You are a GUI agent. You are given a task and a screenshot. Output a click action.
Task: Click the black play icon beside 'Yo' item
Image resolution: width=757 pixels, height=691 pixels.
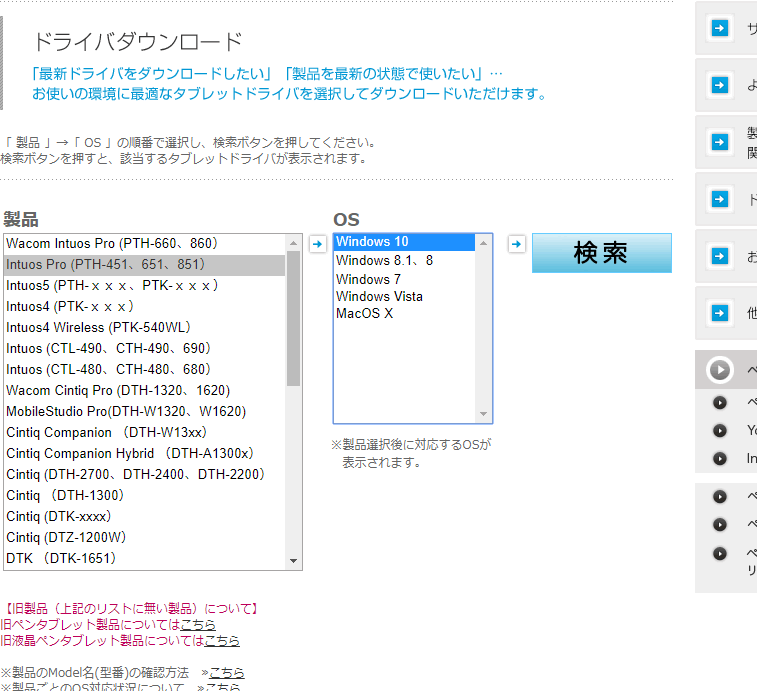(720, 431)
